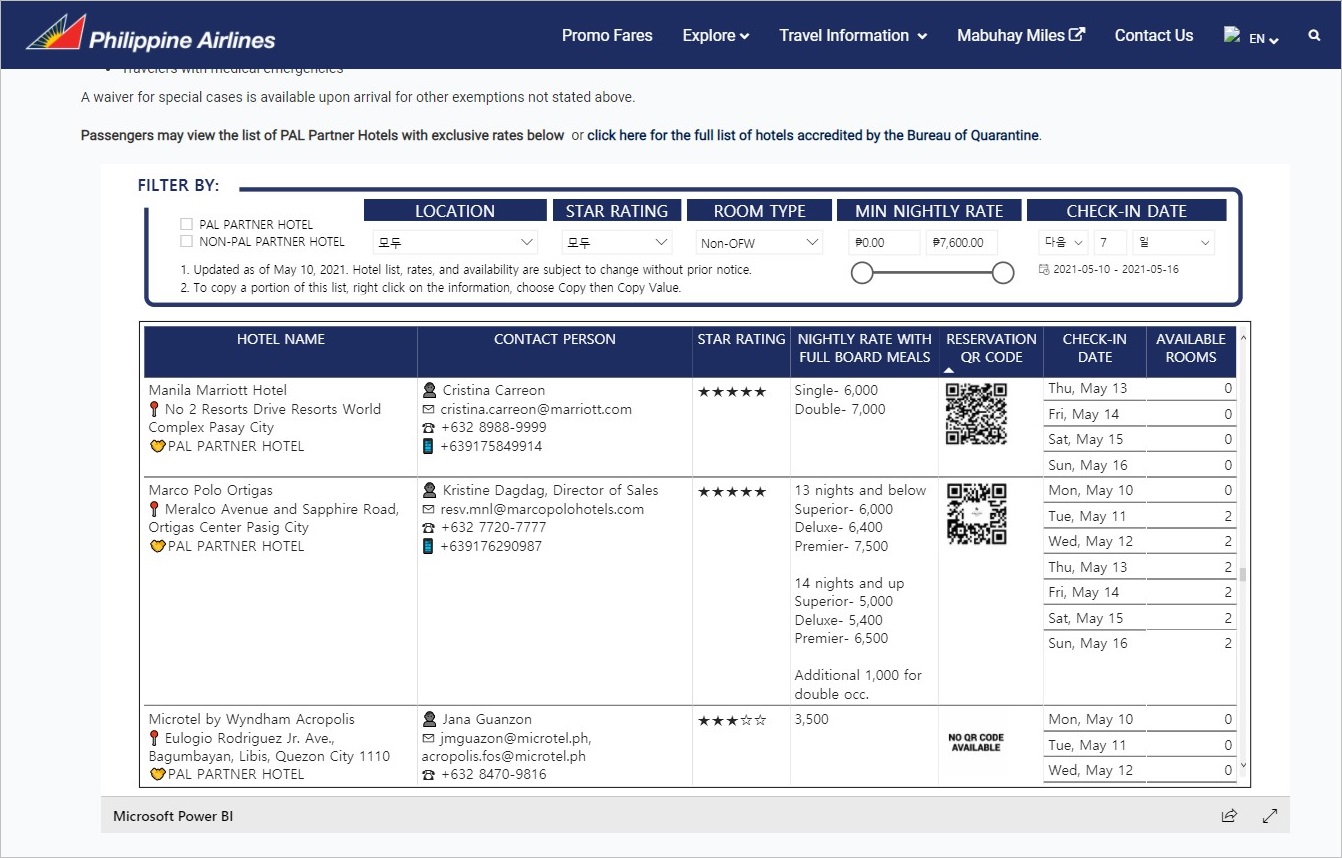Expand Power BI report to fullscreen
This screenshot has height=858, width=1342.
[x=1270, y=816]
